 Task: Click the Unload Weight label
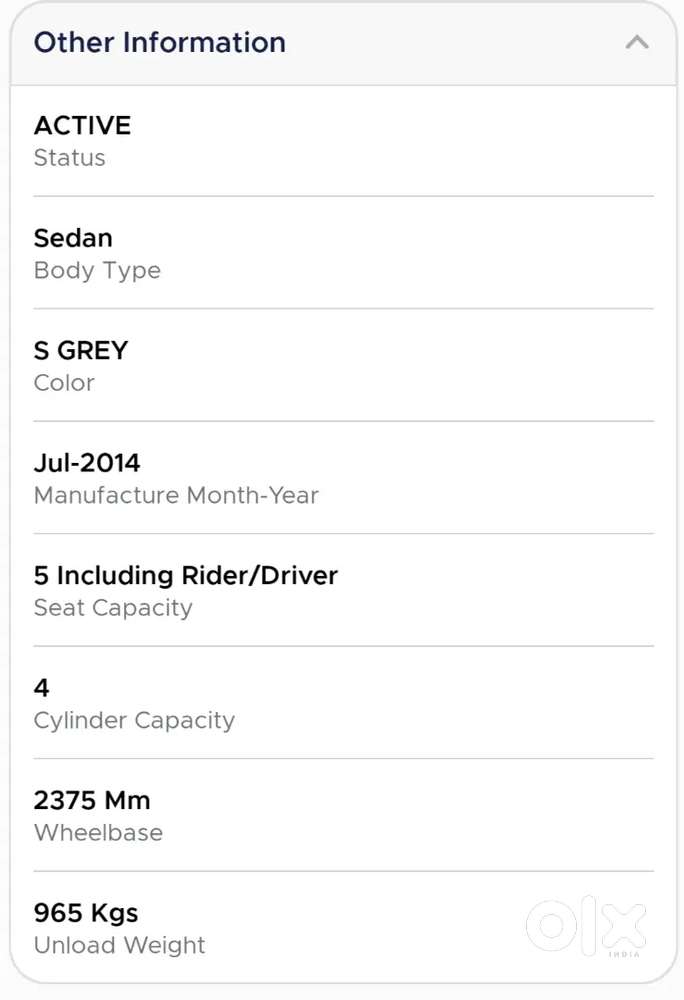[119, 944]
